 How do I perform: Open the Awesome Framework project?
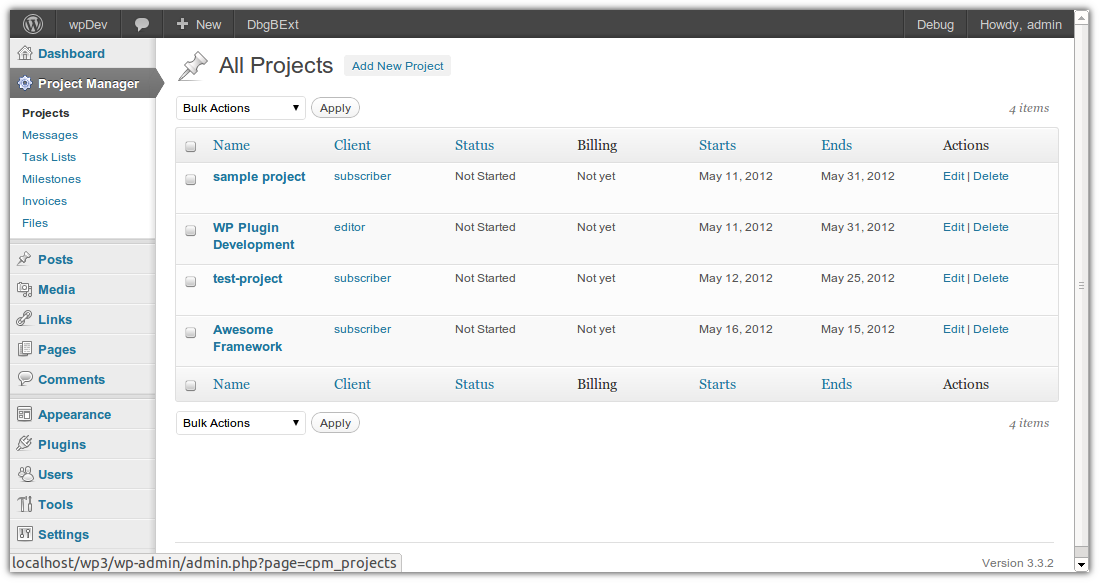[247, 338]
